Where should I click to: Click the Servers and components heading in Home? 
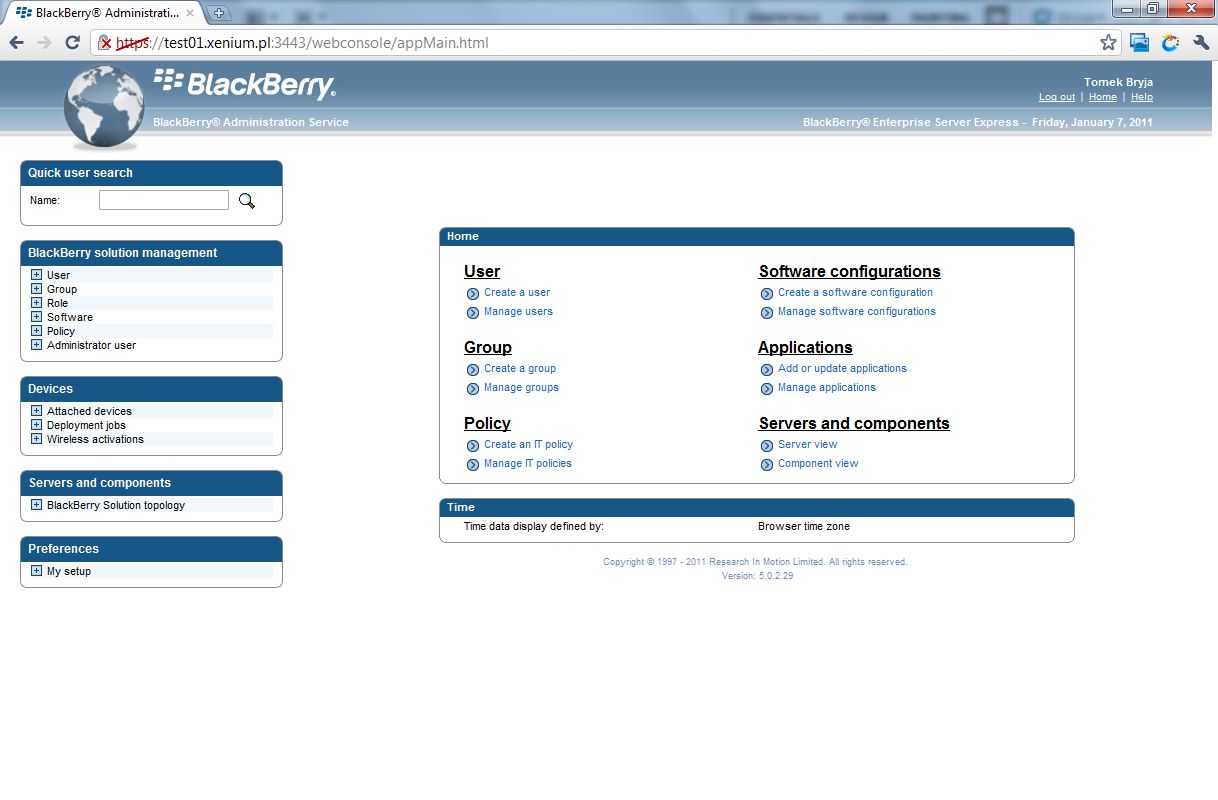[x=854, y=424]
